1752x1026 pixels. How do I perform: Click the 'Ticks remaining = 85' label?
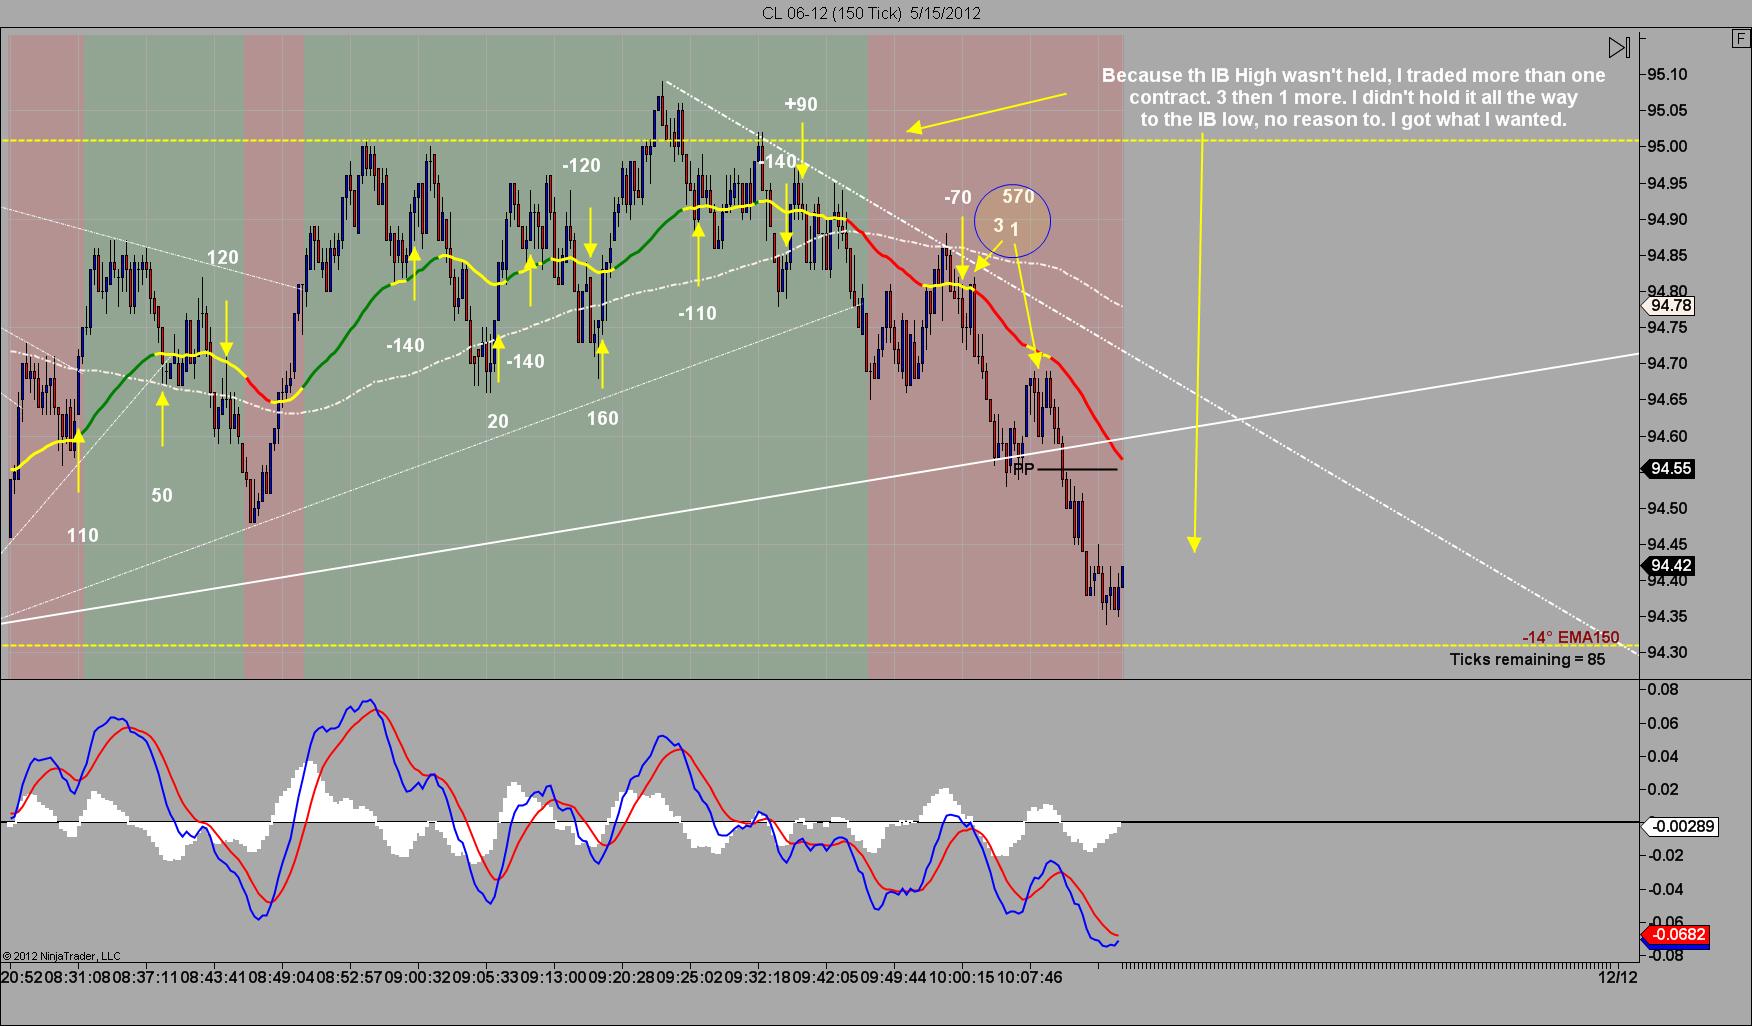[1527, 659]
